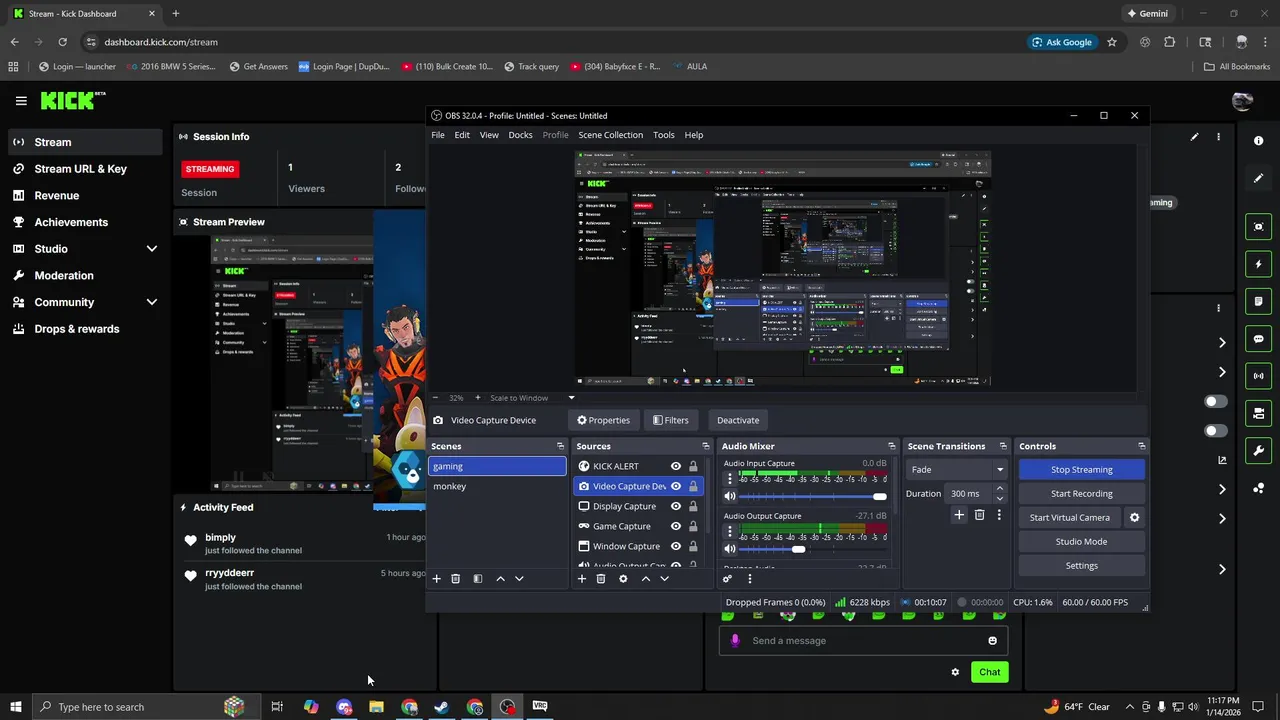The height and width of the screenshot is (720, 1280).
Task: Open emoji picker in chat message box
Action: 993,641
